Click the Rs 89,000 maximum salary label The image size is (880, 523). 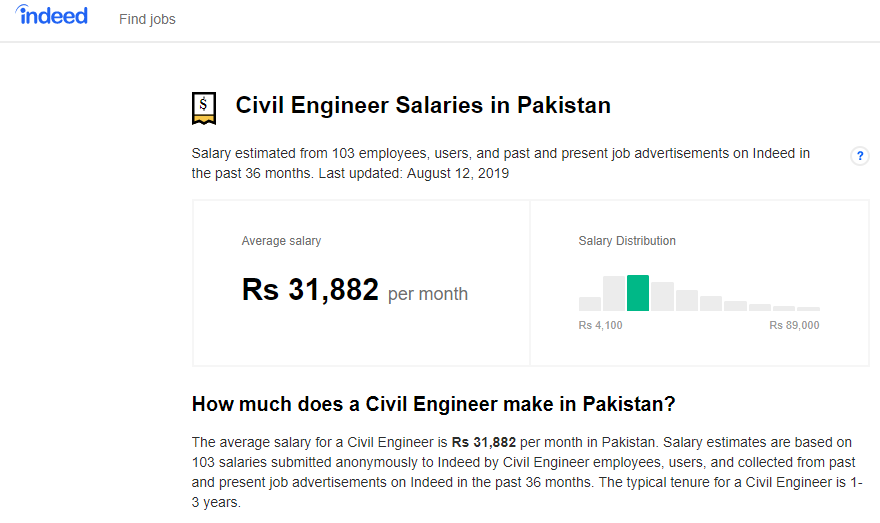794,326
